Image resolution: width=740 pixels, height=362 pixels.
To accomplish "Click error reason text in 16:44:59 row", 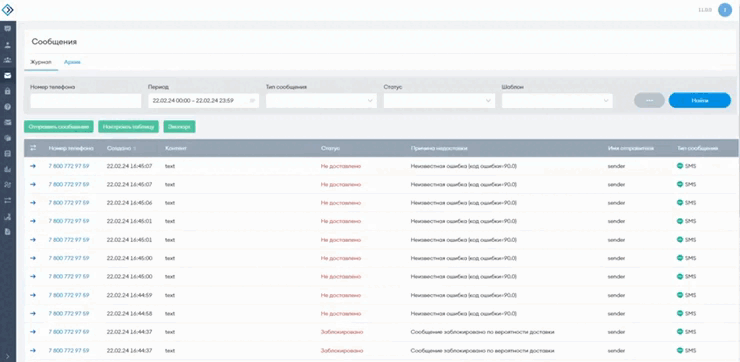I will click(463, 295).
